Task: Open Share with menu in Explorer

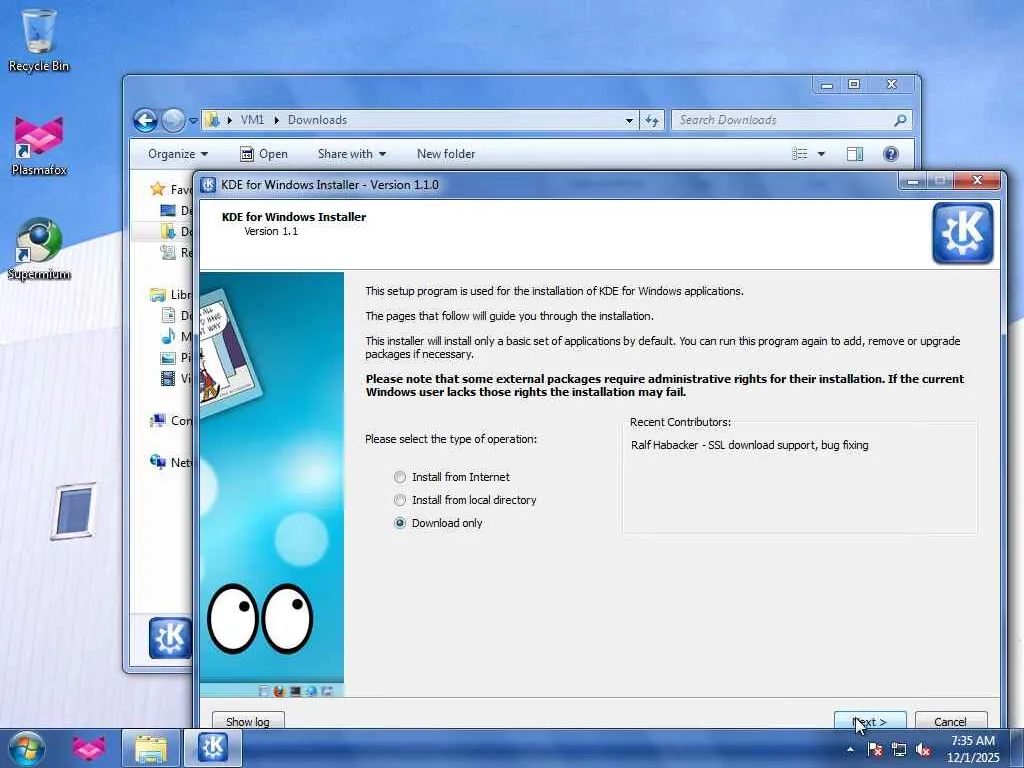Action: [351, 154]
